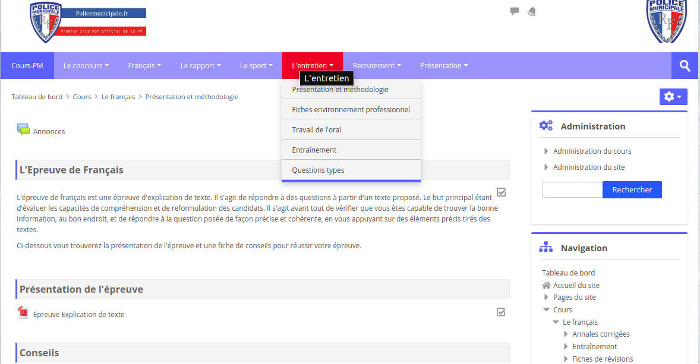Image resolution: width=700 pixels, height=364 pixels.
Task: Open the Le sport dropdown menu
Action: 256,66
